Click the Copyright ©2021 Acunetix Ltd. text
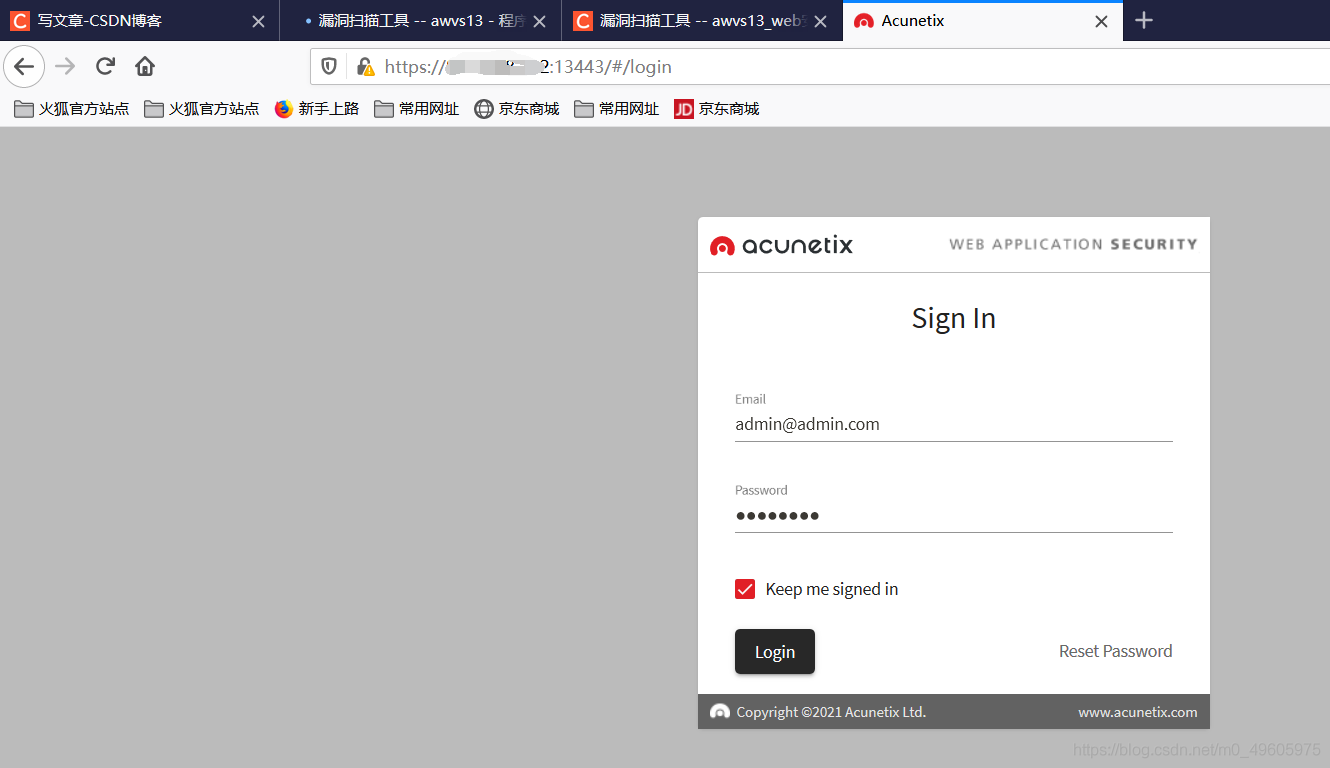 coord(831,712)
